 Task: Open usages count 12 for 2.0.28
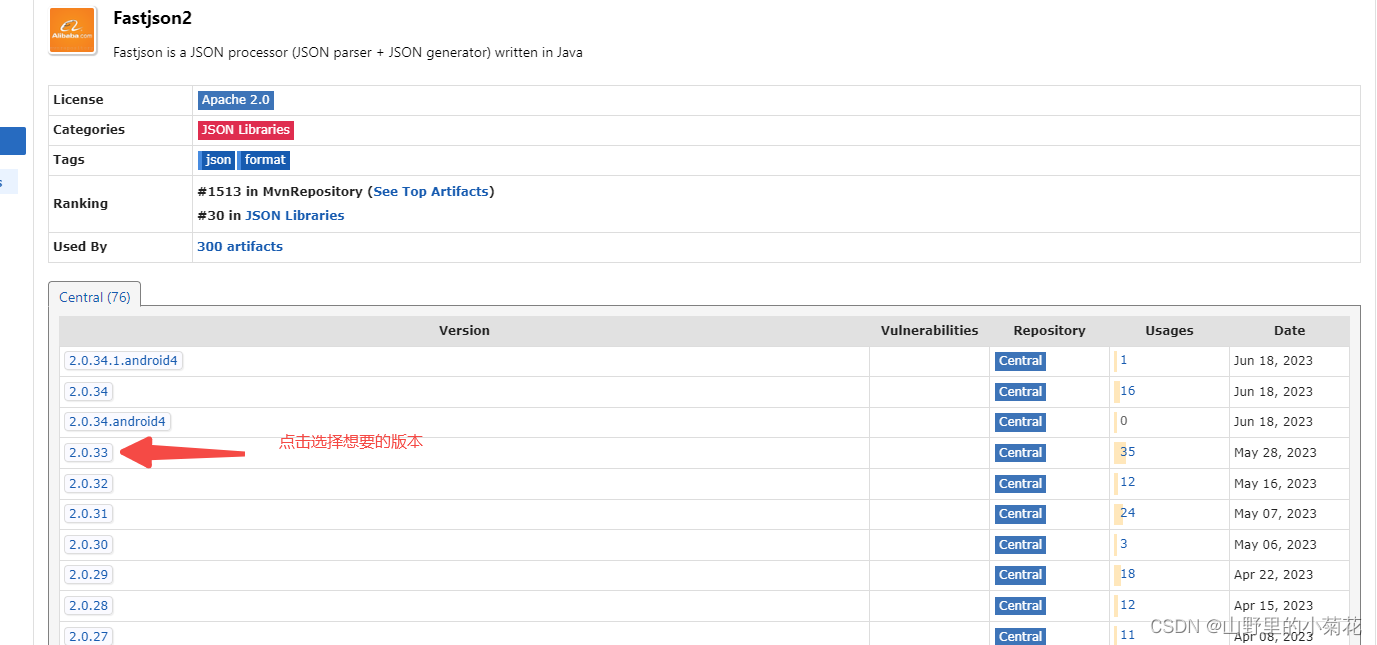[x=1128, y=605]
